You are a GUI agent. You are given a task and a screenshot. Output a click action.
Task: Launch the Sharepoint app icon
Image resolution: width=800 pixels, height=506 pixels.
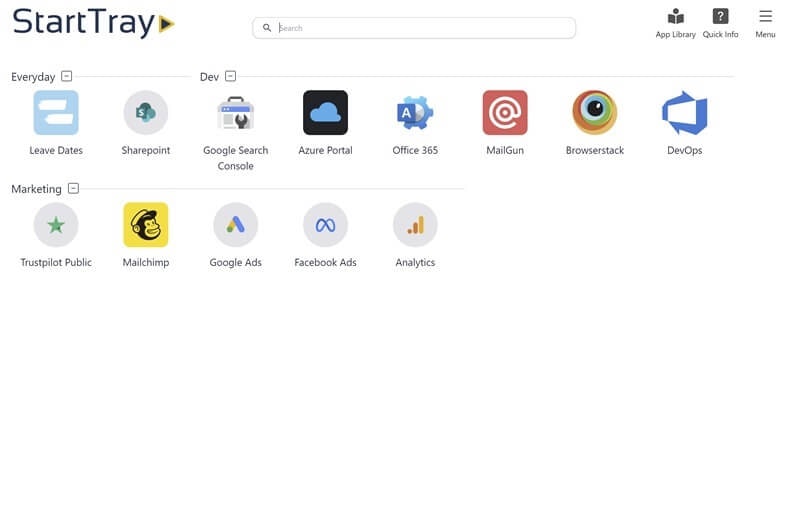146,113
